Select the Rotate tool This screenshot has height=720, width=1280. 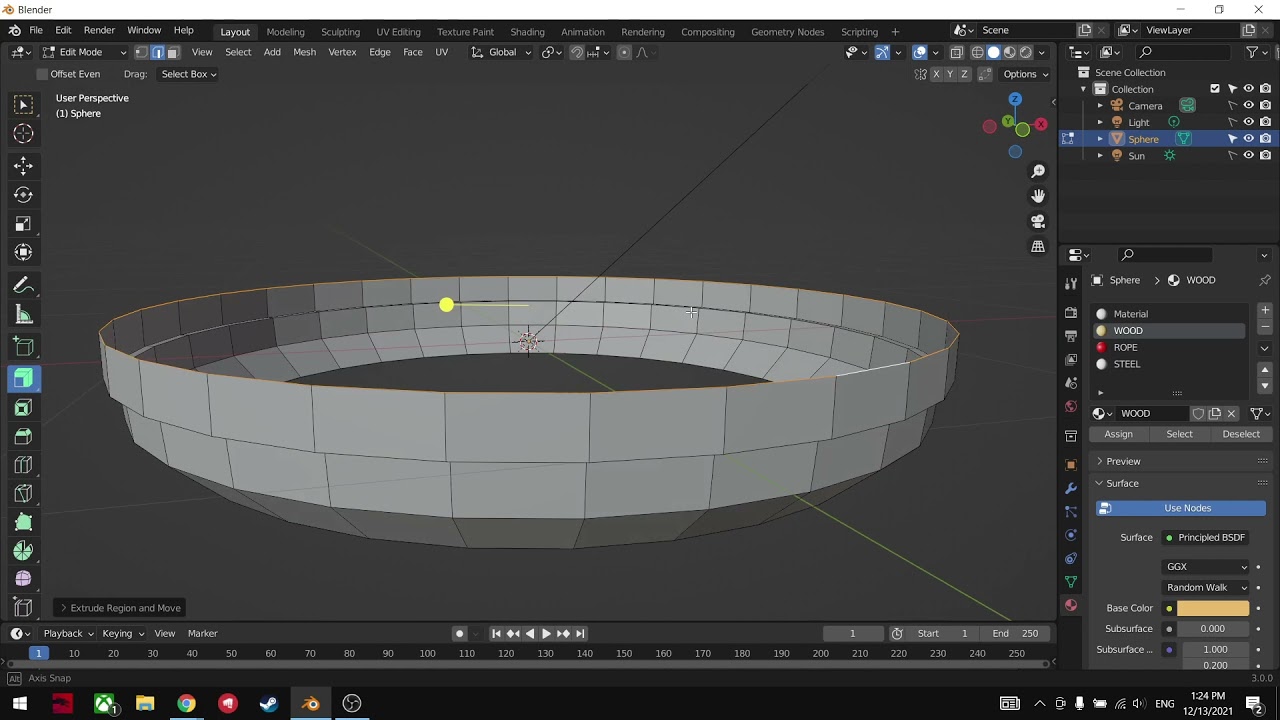(x=23, y=195)
